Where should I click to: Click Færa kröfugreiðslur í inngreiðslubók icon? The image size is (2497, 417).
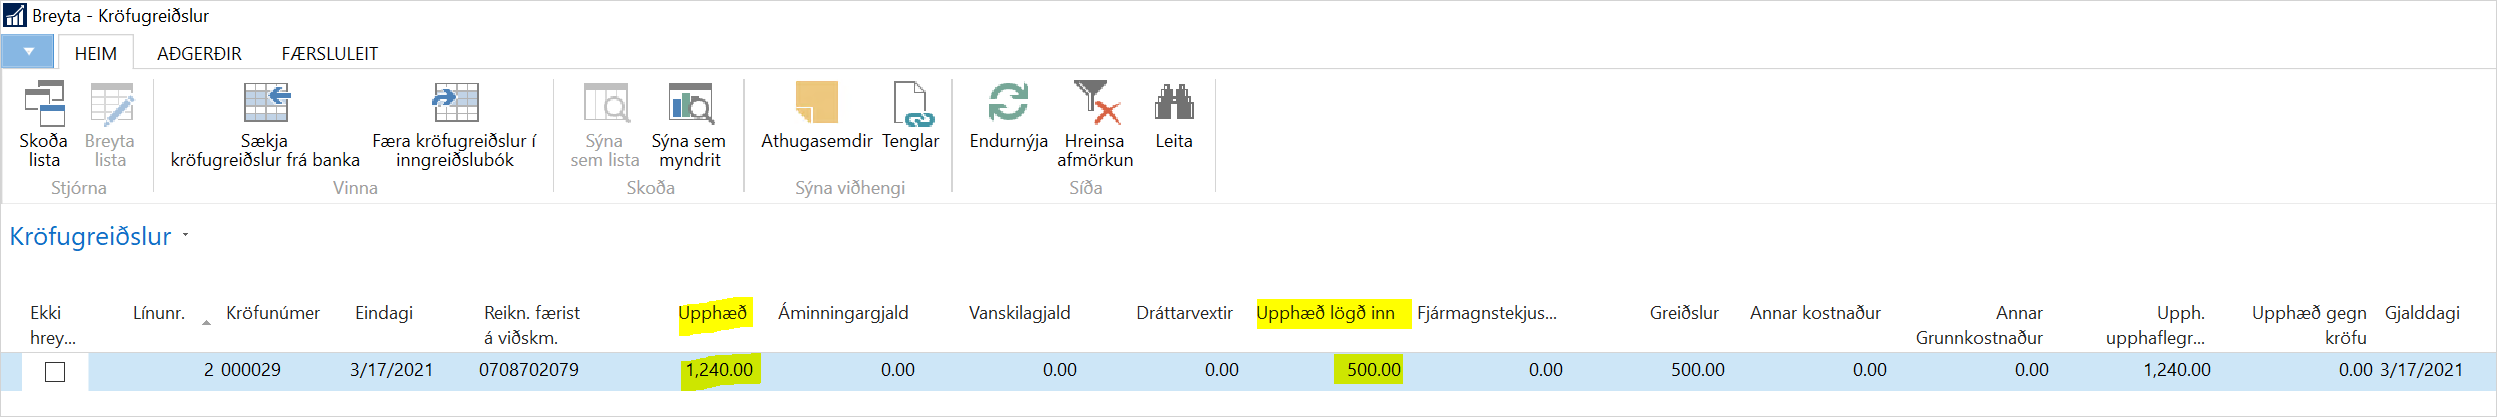(455, 104)
